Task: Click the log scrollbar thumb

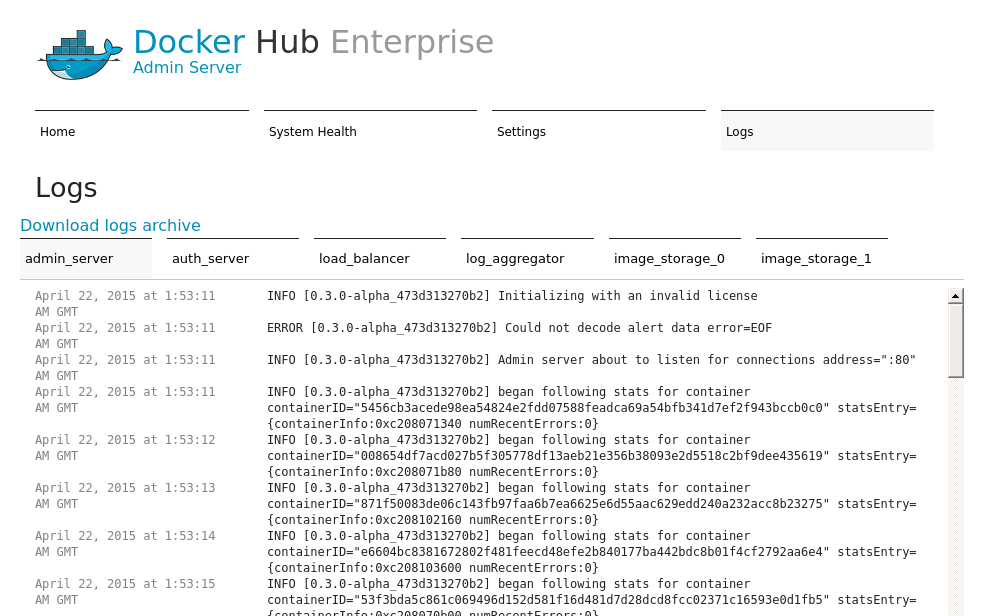Action: (x=955, y=341)
